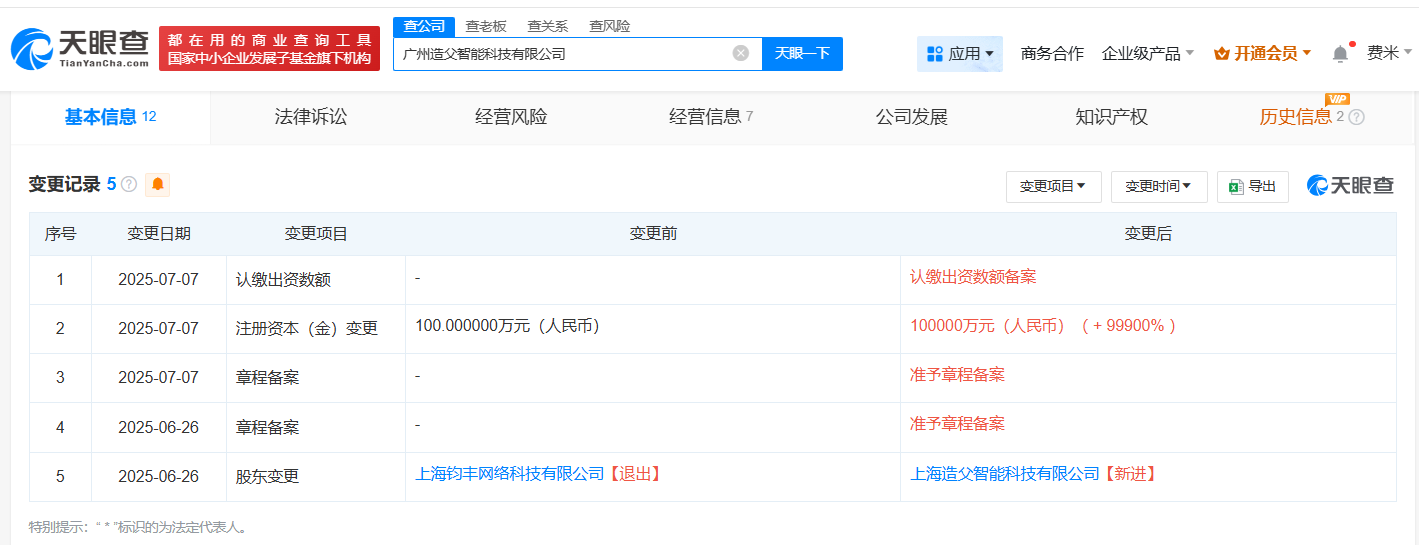Viewport: 1419px width, 545px height.
Task: Click the 100.000000万元 before-change value
Action: click(507, 325)
